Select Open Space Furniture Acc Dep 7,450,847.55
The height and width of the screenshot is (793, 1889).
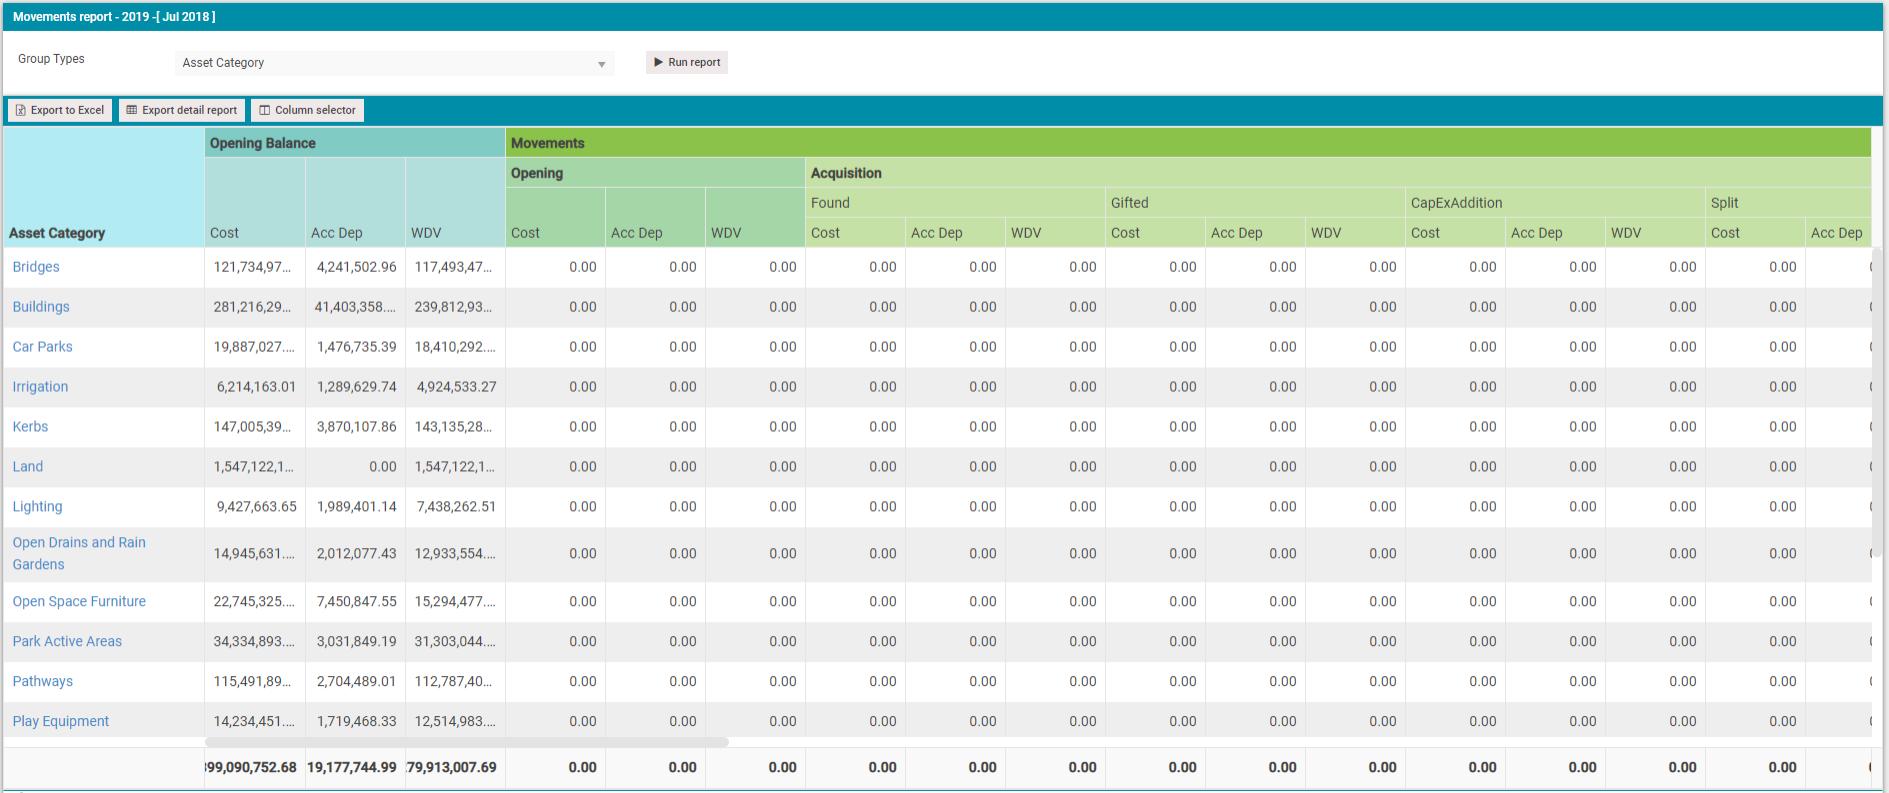point(356,602)
